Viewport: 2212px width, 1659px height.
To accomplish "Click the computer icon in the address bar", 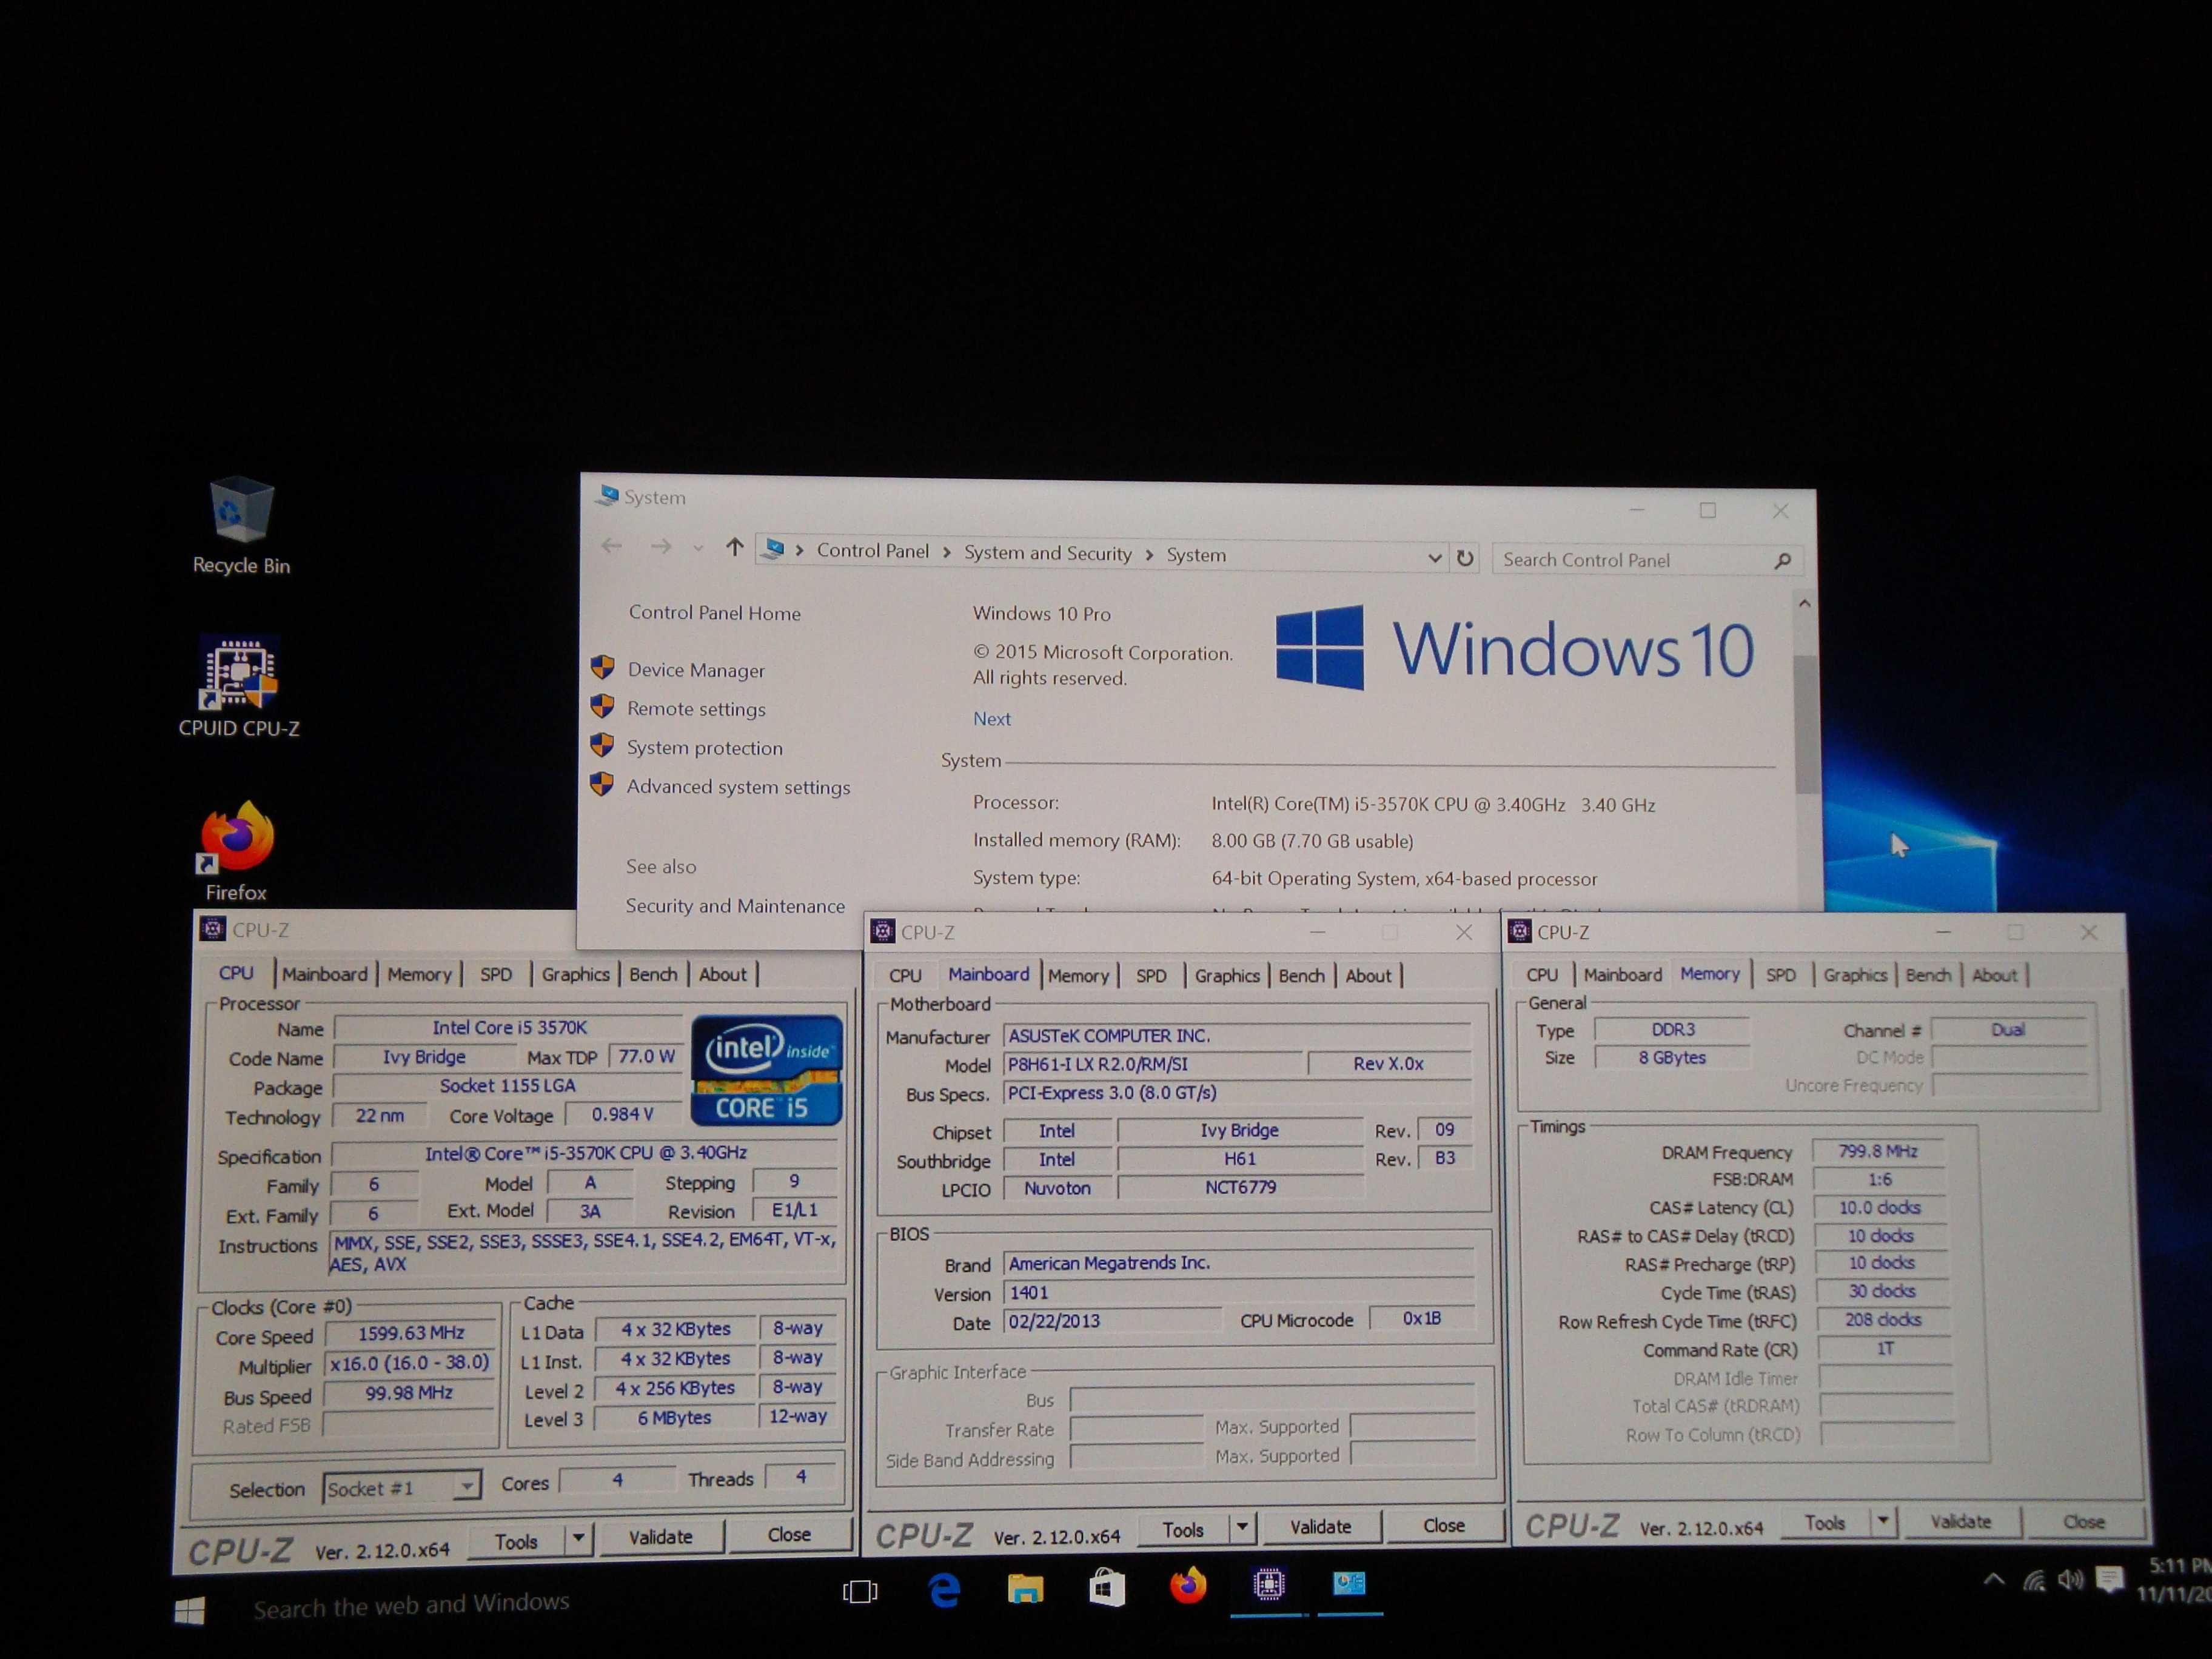I will click(x=773, y=548).
